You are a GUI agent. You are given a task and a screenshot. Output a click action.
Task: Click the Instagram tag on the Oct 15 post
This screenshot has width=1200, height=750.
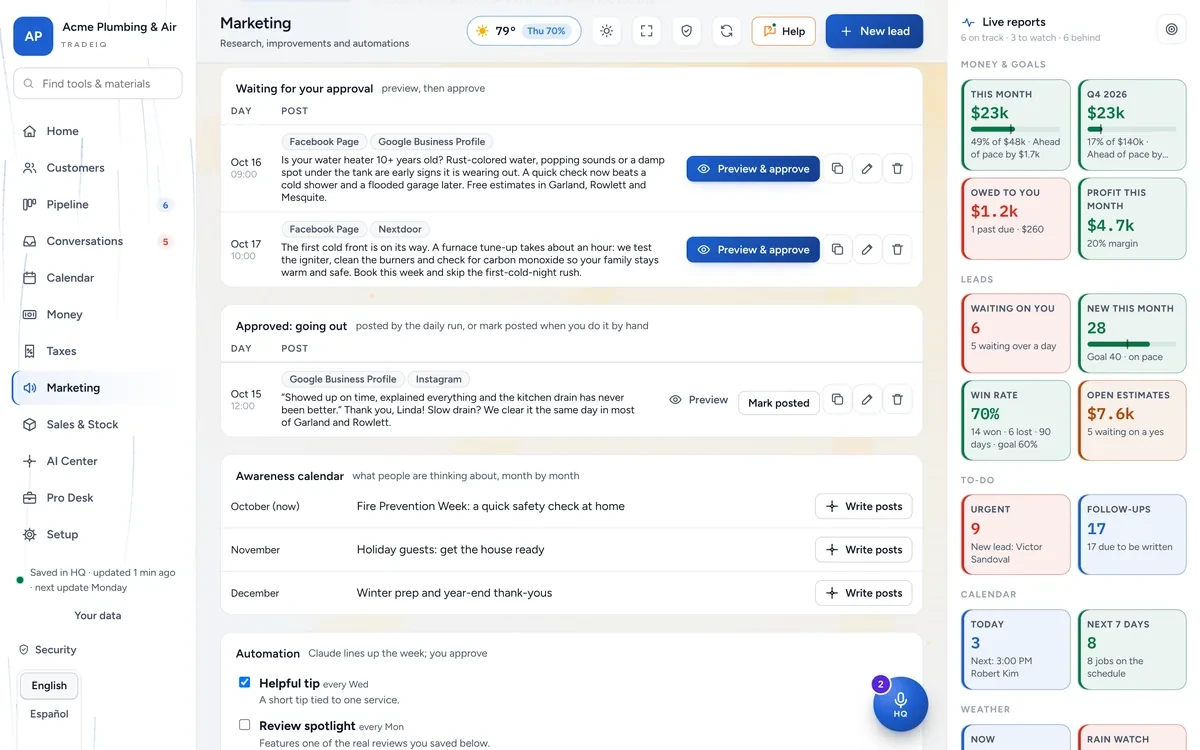click(439, 379)
